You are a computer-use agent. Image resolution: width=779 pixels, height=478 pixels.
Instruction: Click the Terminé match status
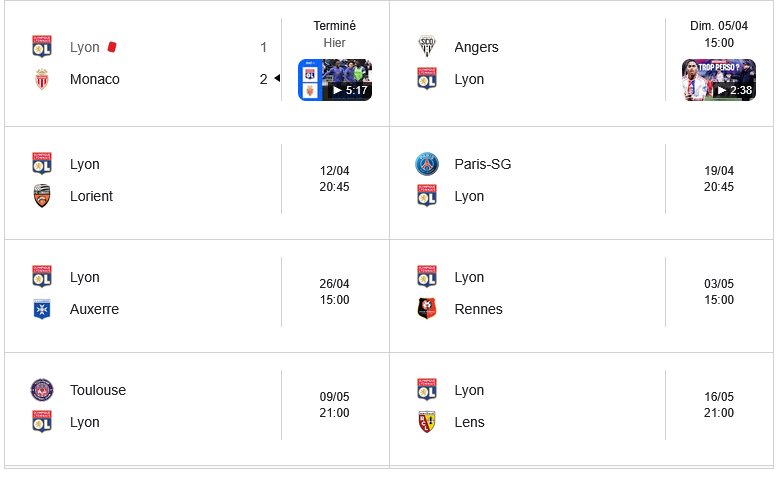[x=335, y=26]
